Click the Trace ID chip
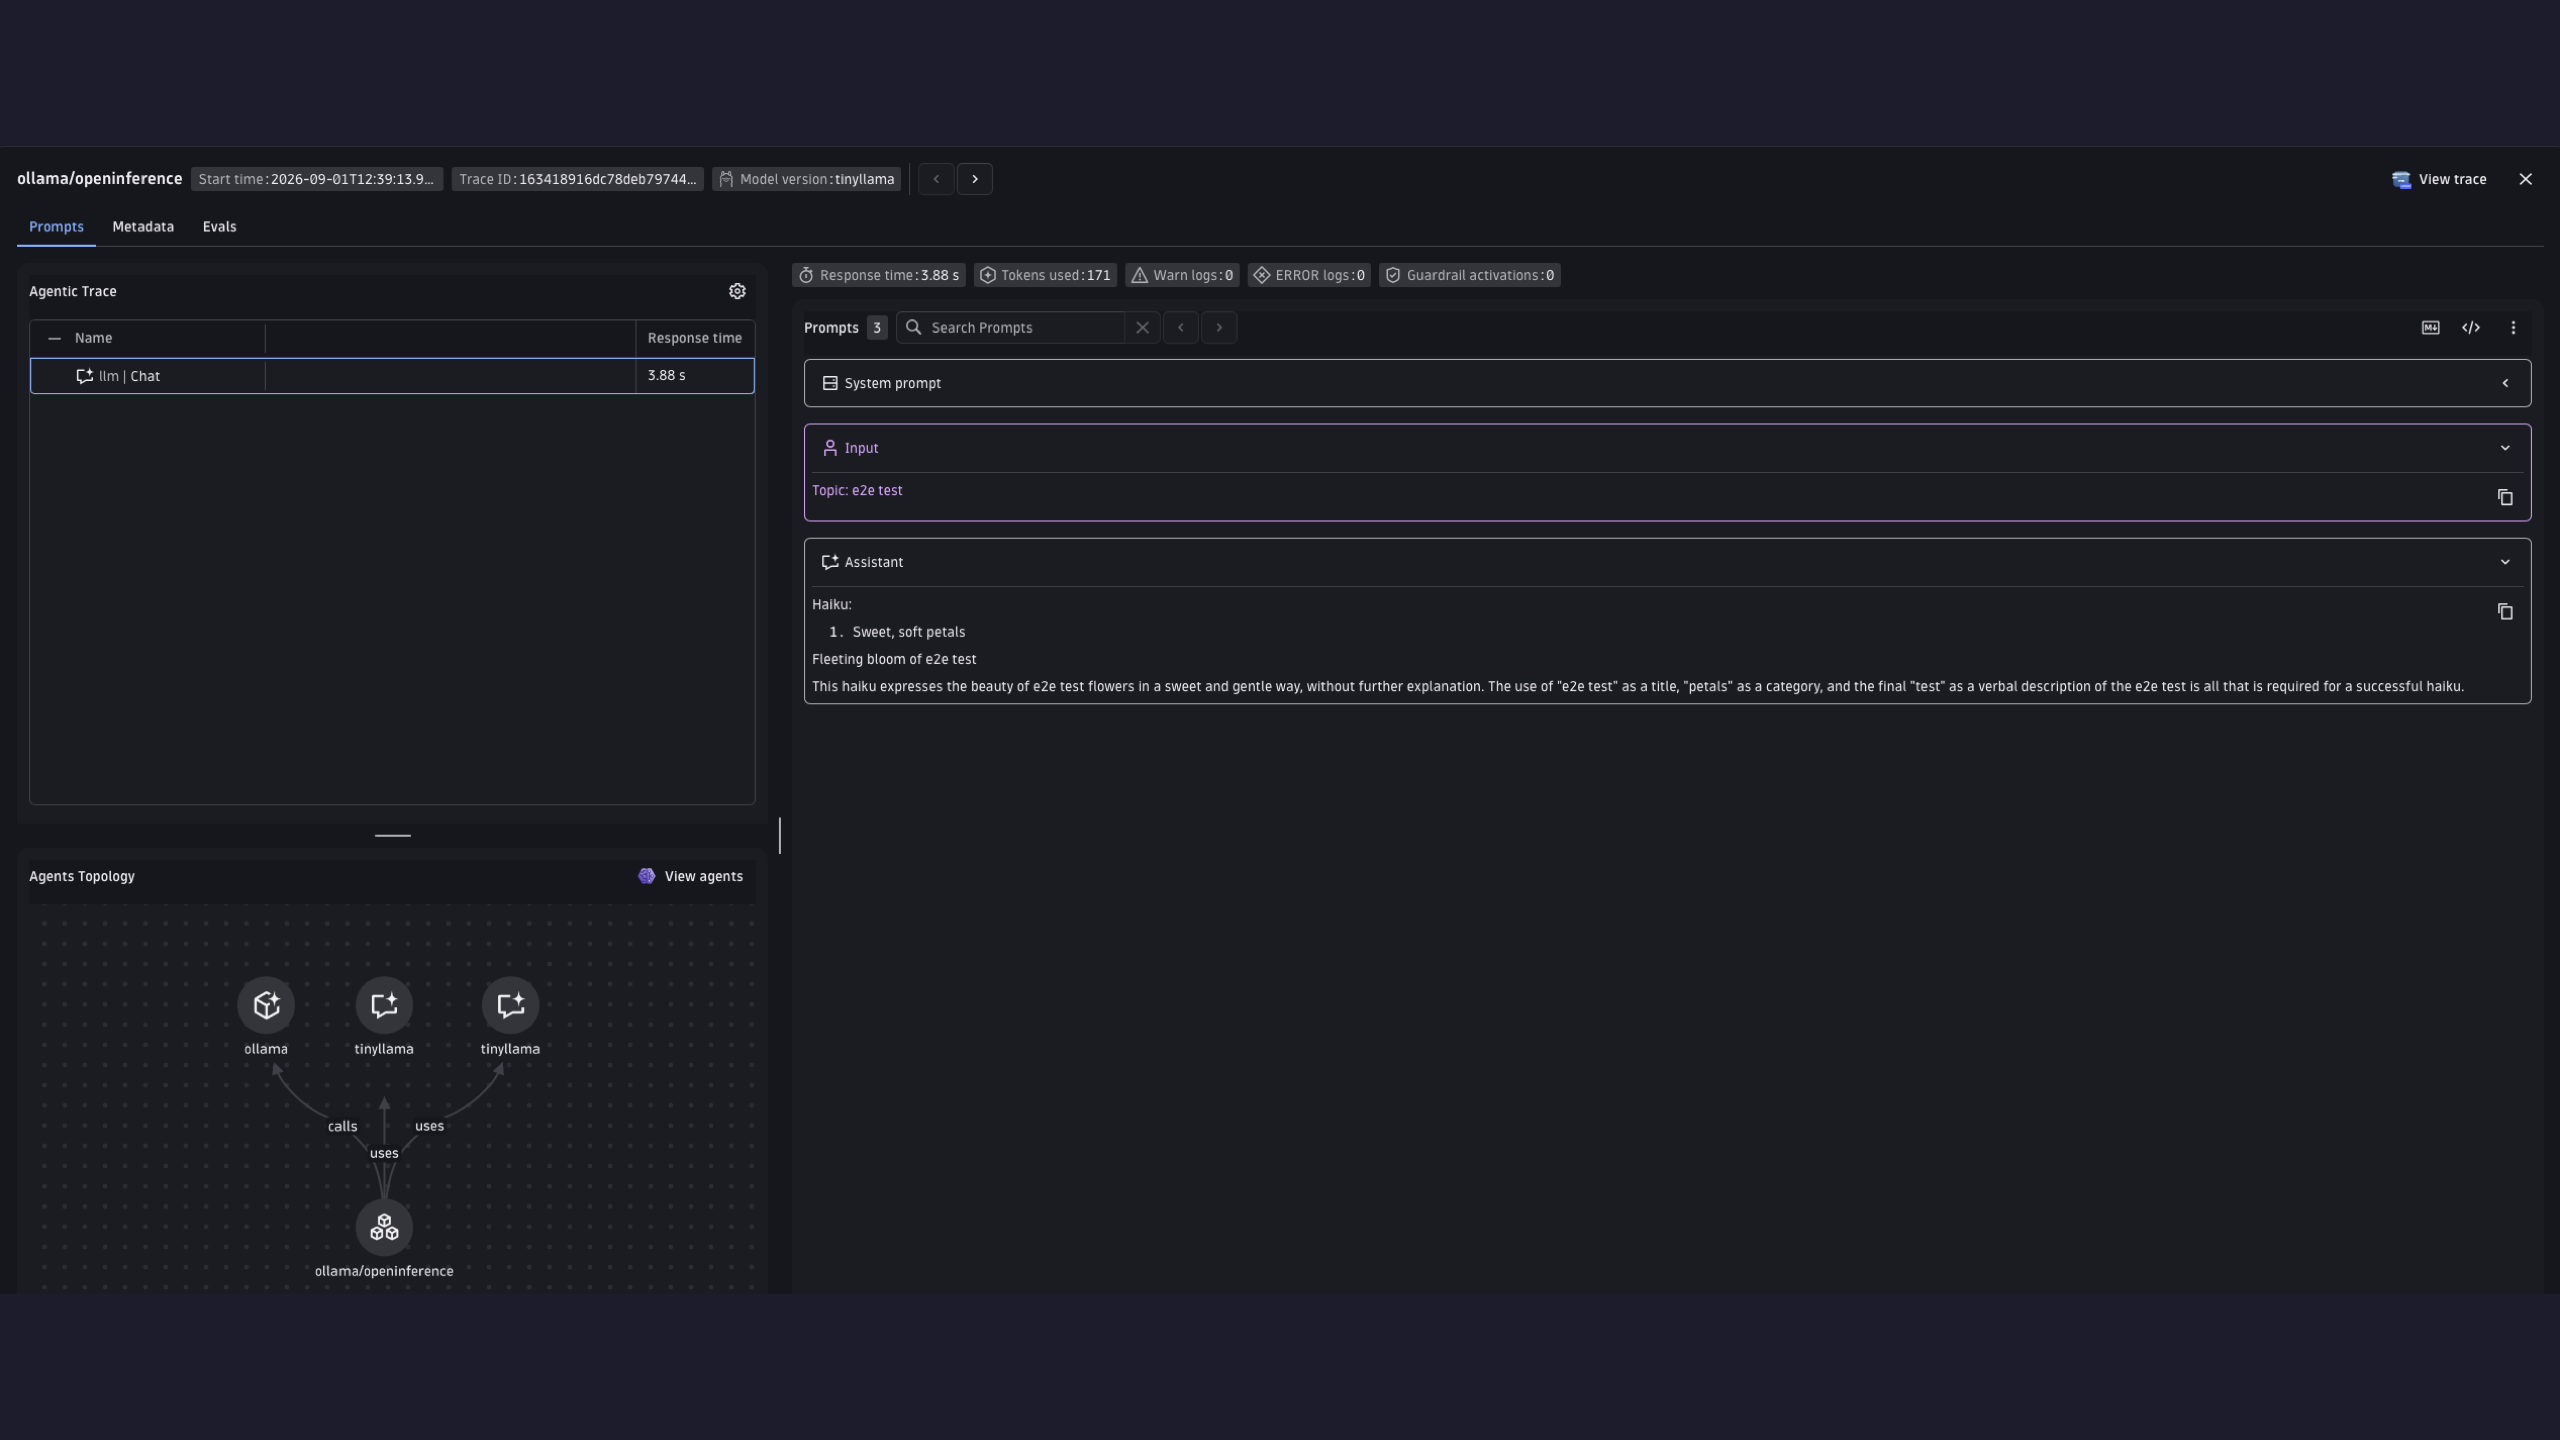 (x=577, y=179)
